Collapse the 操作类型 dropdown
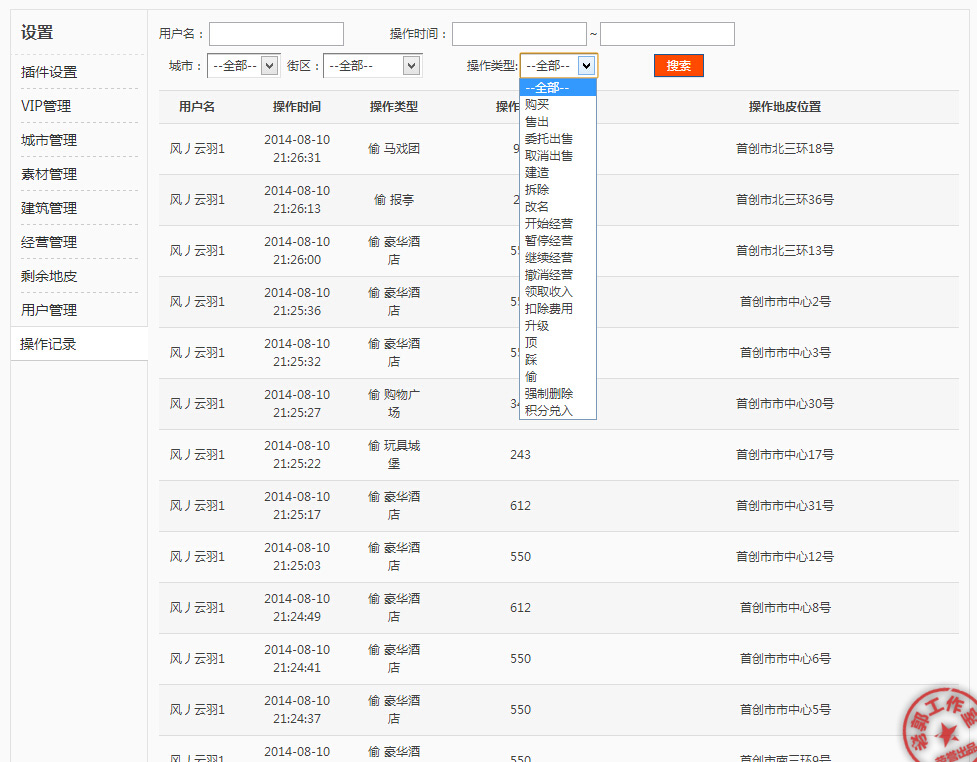The image size is (977, 762). point(559,65)
